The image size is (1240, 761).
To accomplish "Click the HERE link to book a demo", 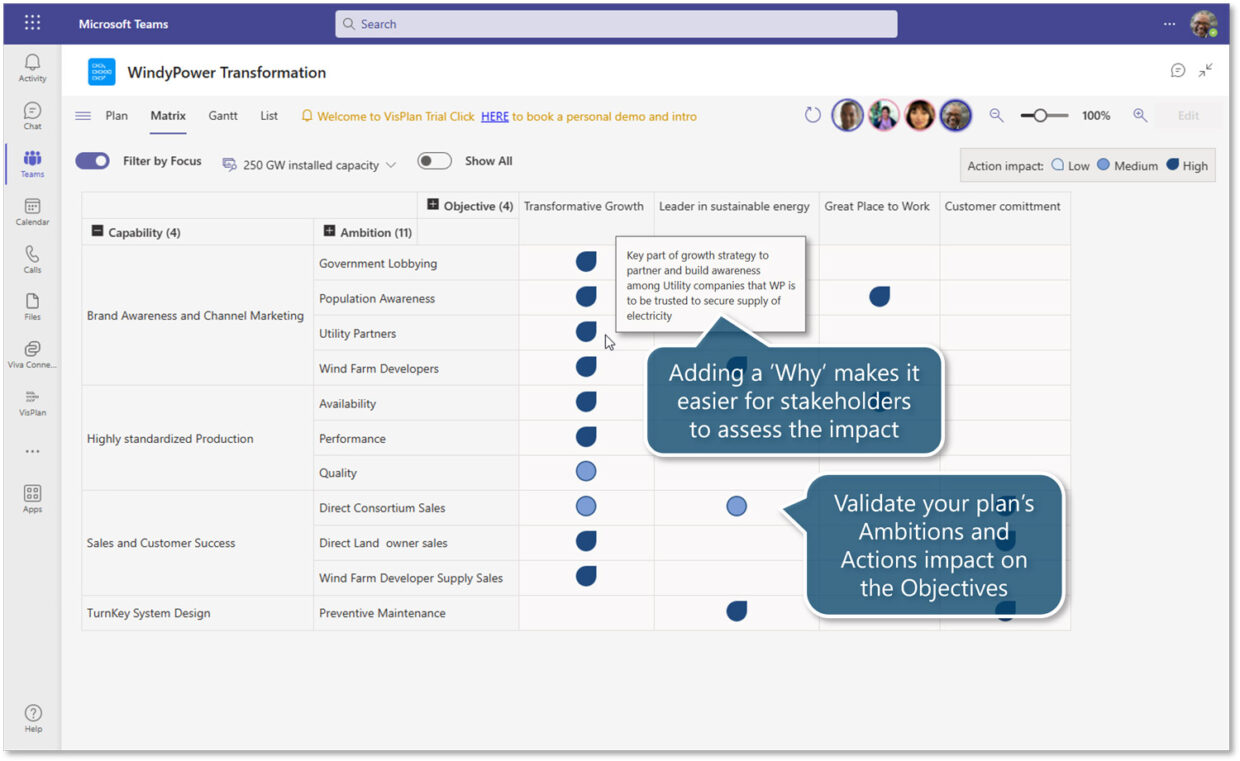I will pyautogui.click(x=494, y=116).
